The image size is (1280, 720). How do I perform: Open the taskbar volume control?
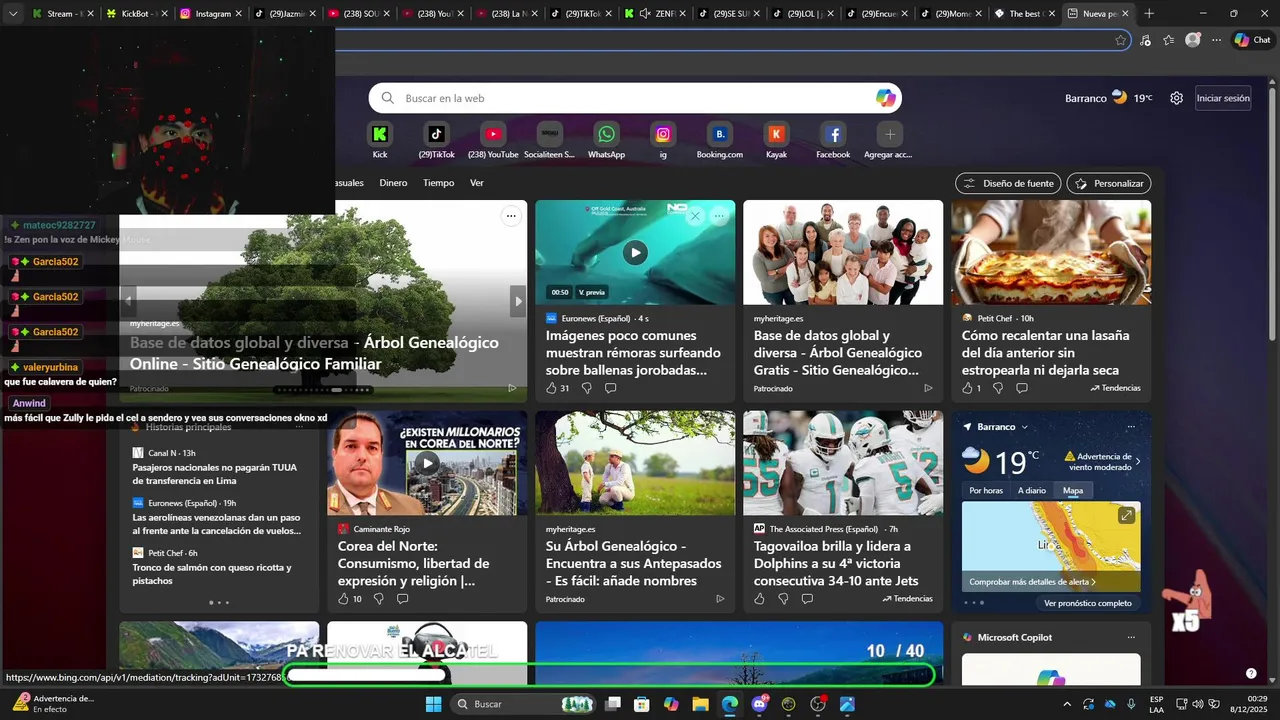[x=1198, y=704]
